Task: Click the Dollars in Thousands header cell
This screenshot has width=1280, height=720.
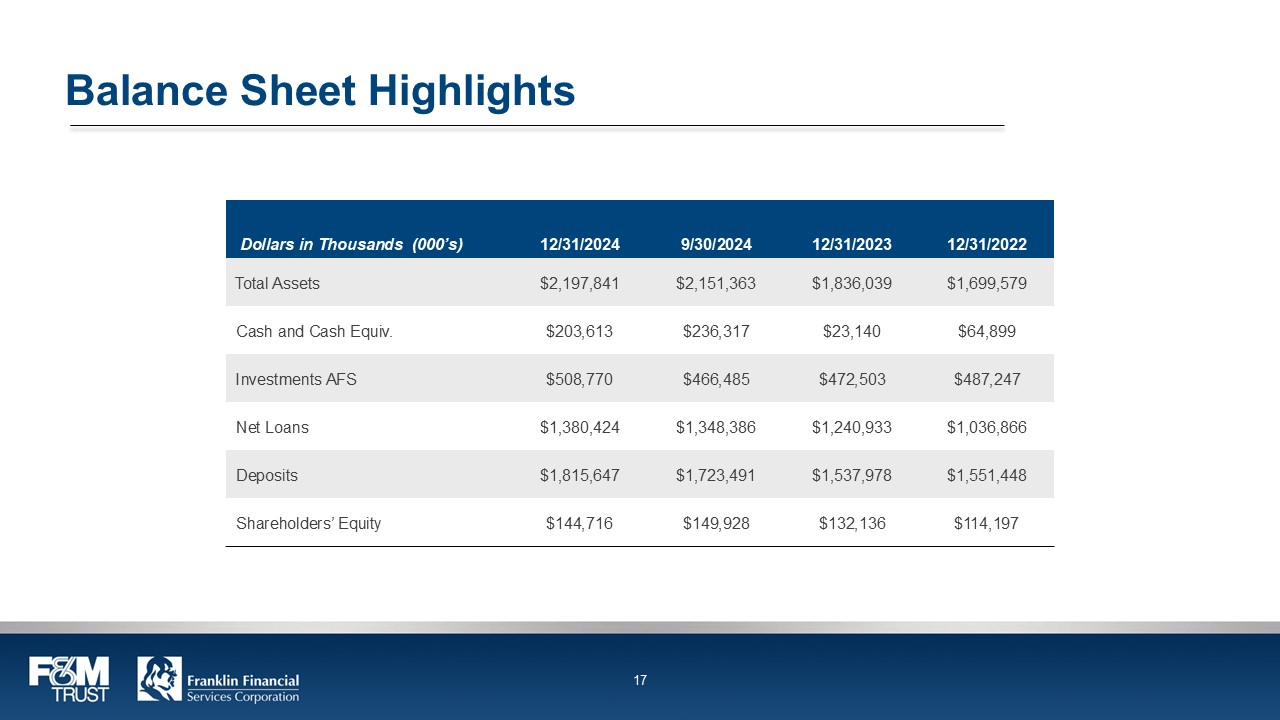Action: pyautogui.click(x=352, y=244)
